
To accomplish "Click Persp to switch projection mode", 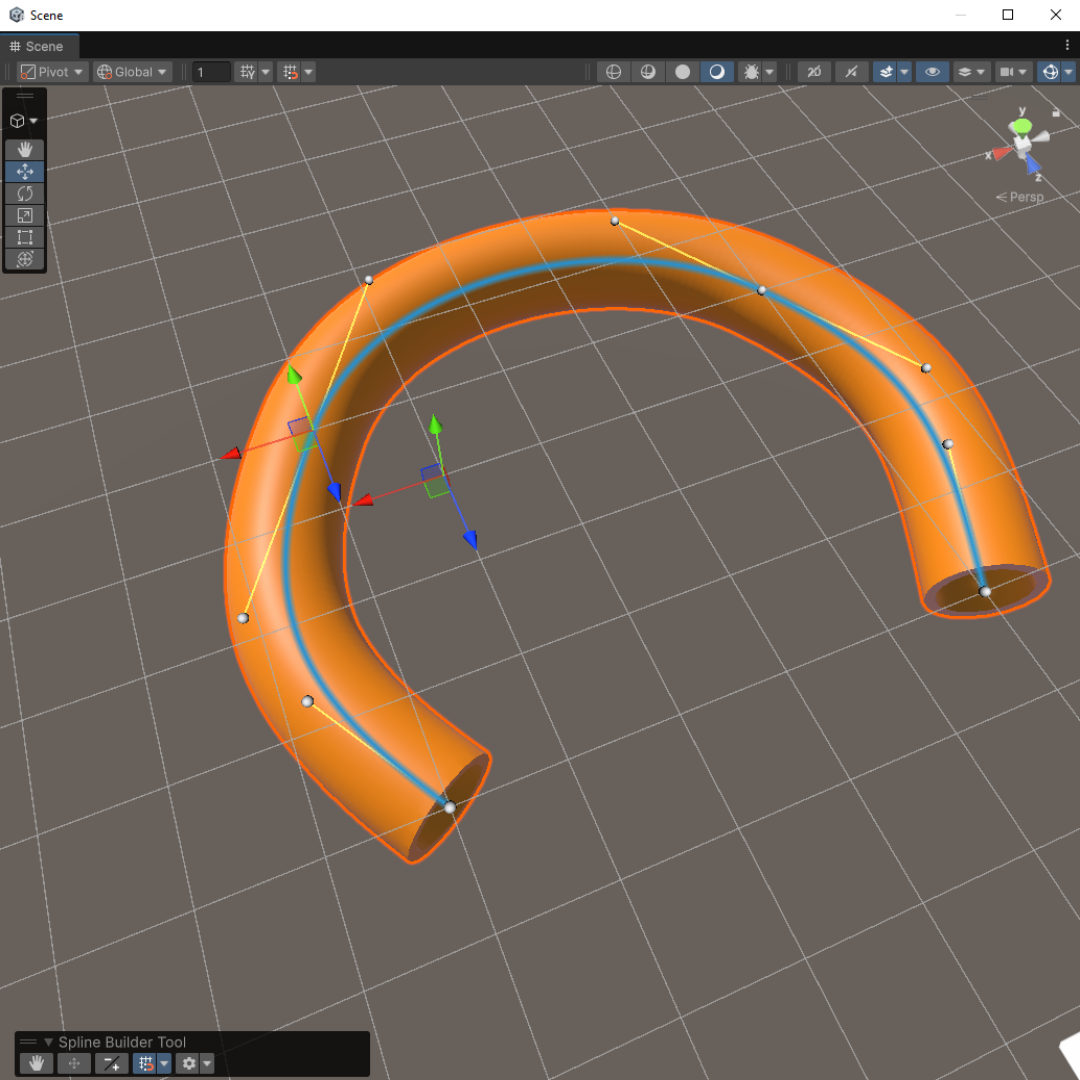I will 1020,197.
